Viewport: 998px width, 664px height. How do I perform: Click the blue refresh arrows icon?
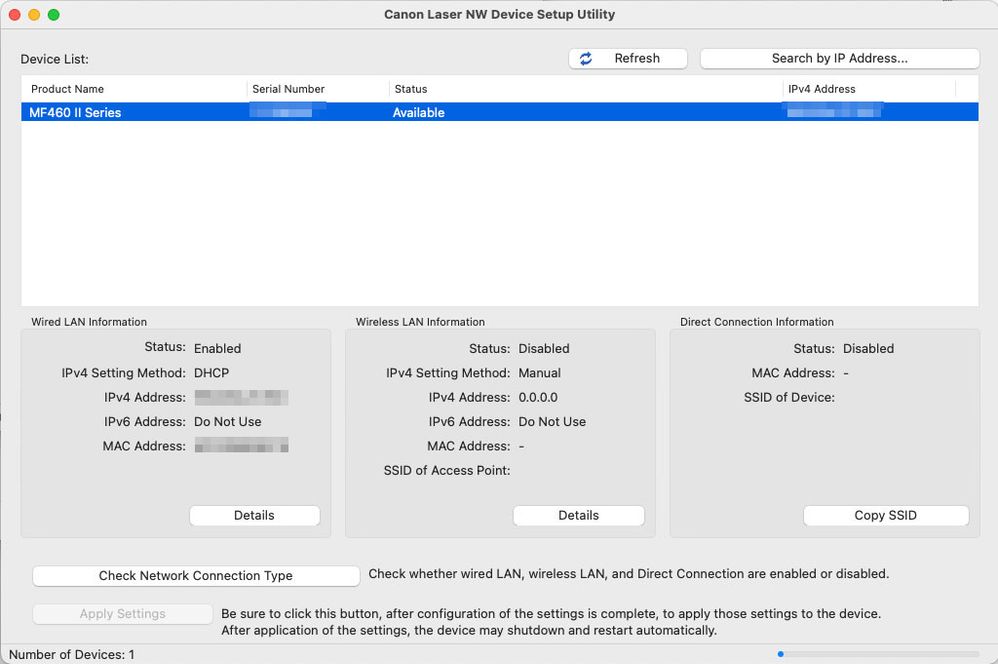point(586,59)
